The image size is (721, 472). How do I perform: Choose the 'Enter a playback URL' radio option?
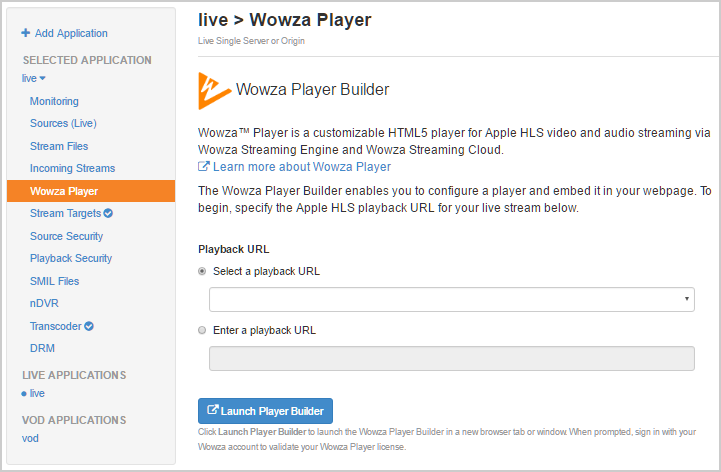point(203,330)
